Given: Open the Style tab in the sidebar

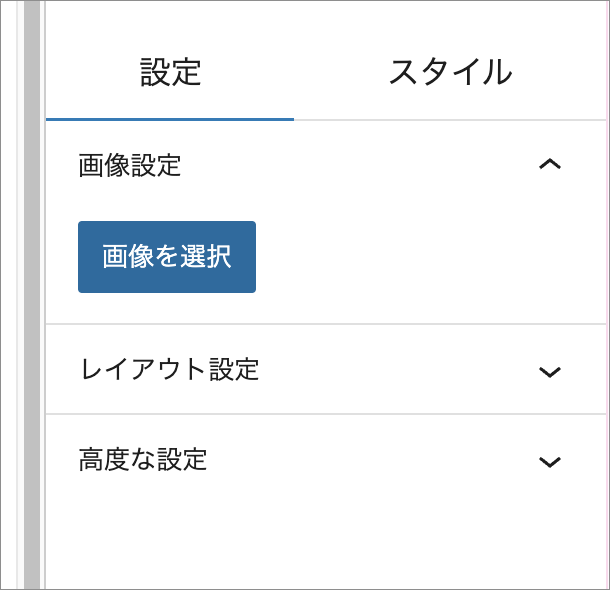Looking at the screenshot, I should 450,72.
